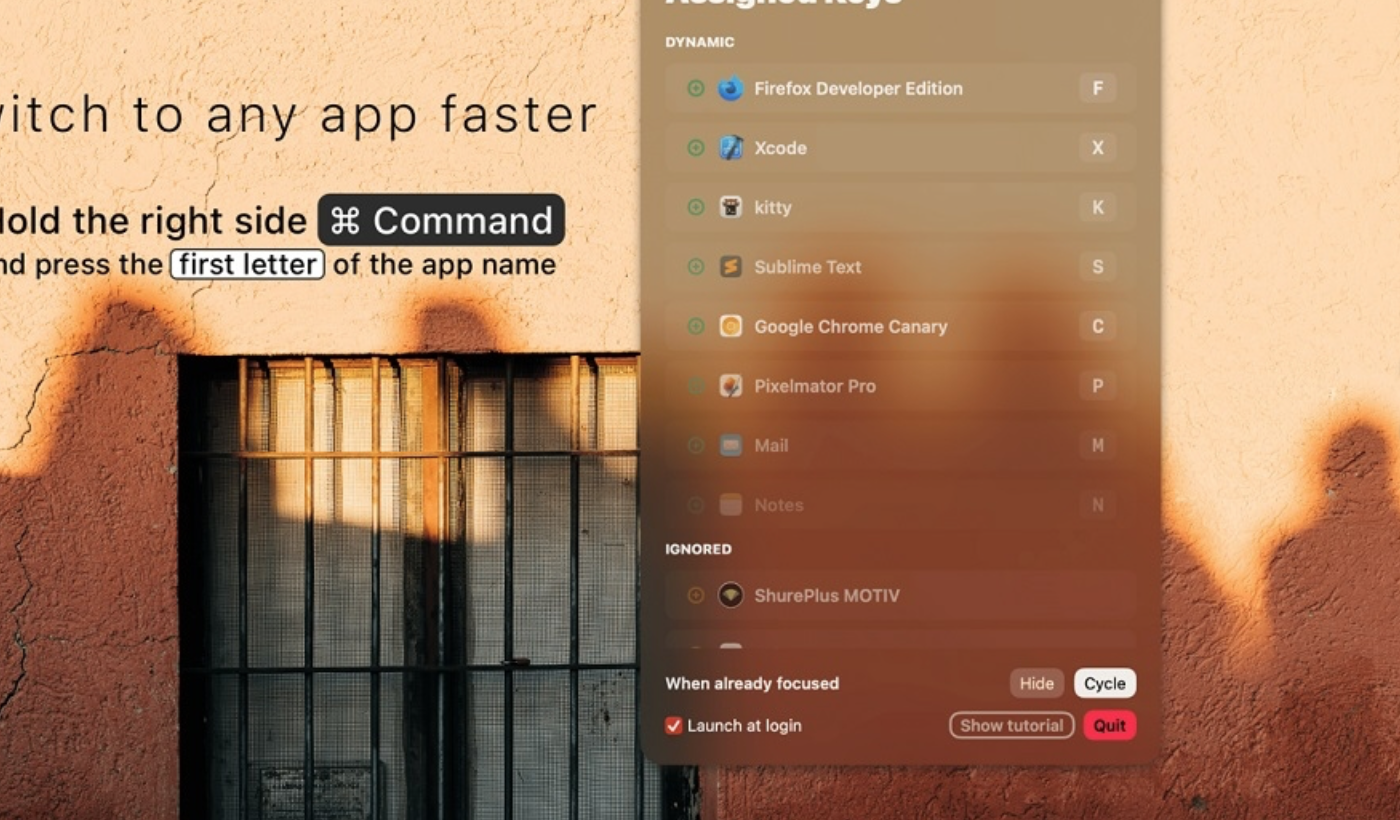This screenshot has height=820, width=1400.
Task: Click the green circle icon beside Sublime Text
Action: click(x=696, y=267)
